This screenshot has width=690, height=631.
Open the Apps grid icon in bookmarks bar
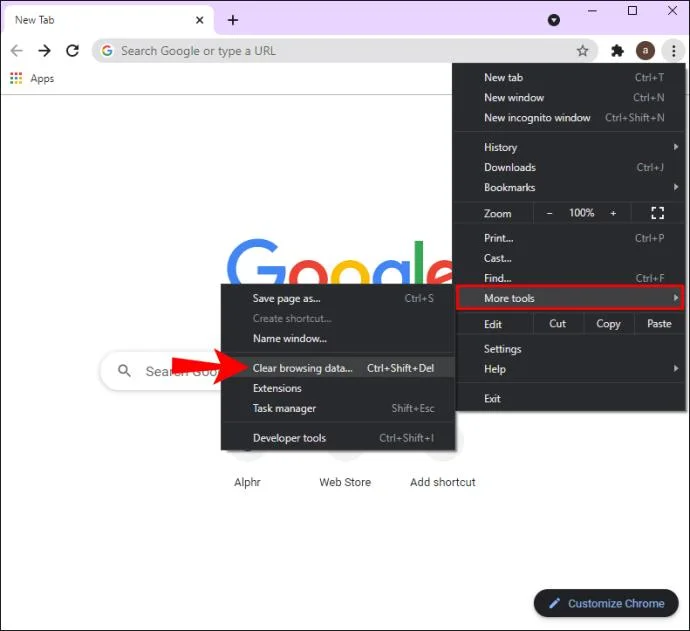tap(16, 78)
